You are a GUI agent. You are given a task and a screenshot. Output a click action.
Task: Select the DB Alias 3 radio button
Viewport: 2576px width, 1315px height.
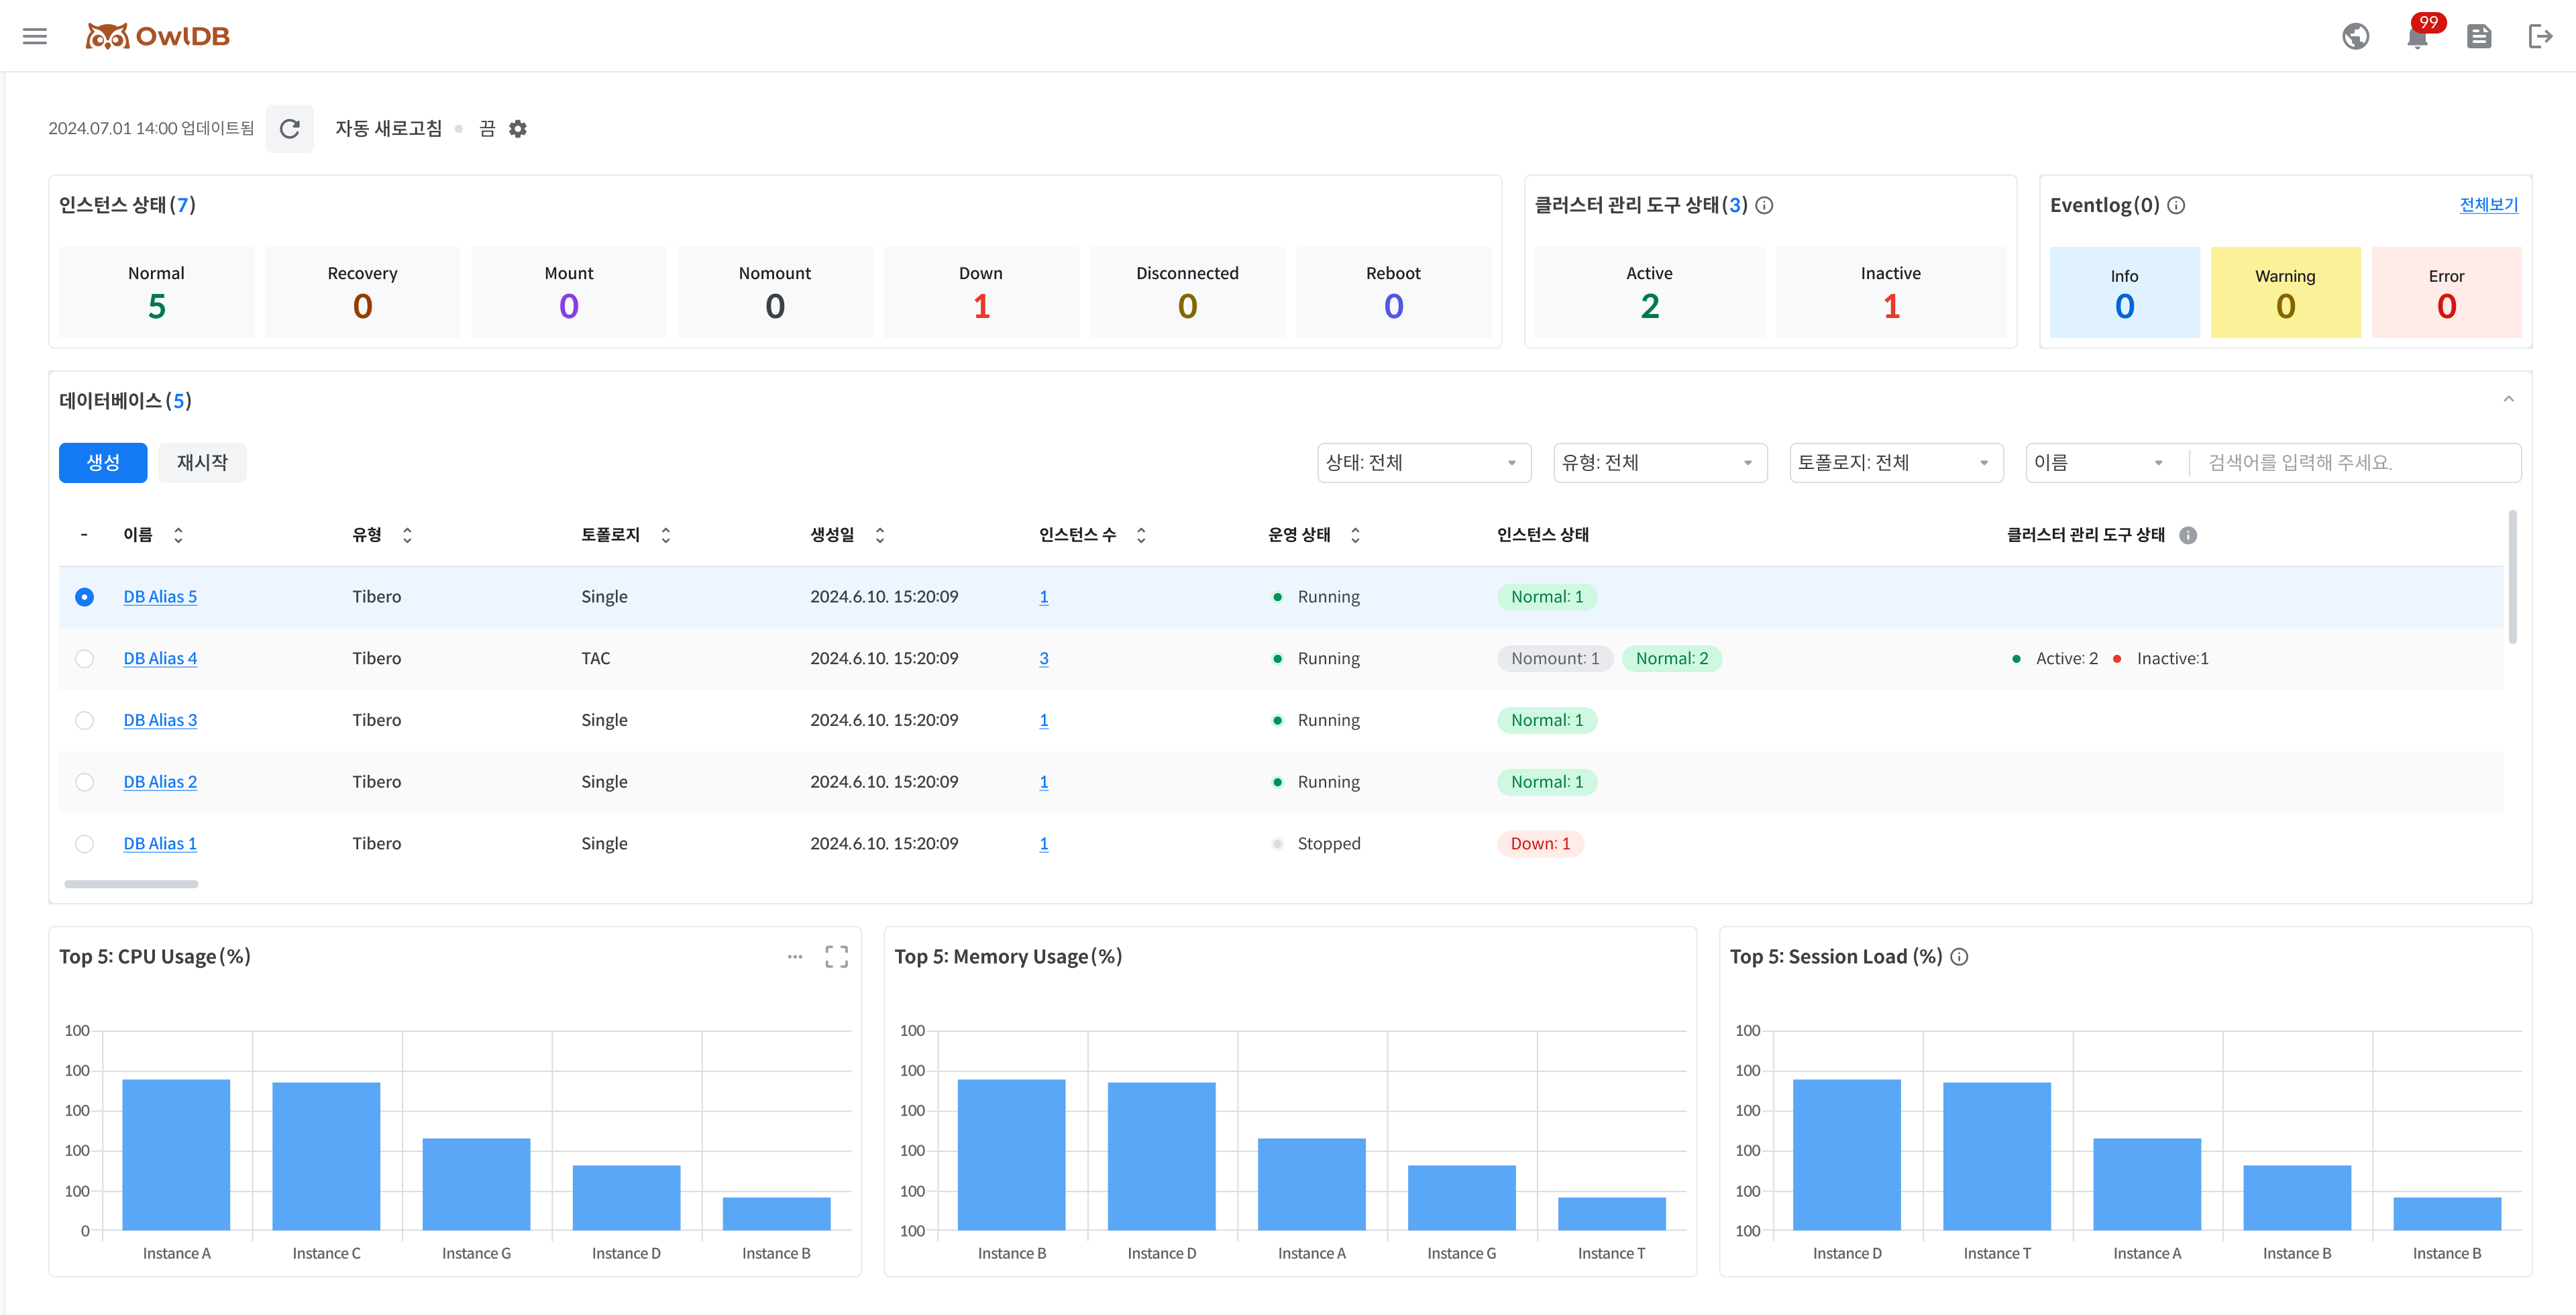pos(85,721)
